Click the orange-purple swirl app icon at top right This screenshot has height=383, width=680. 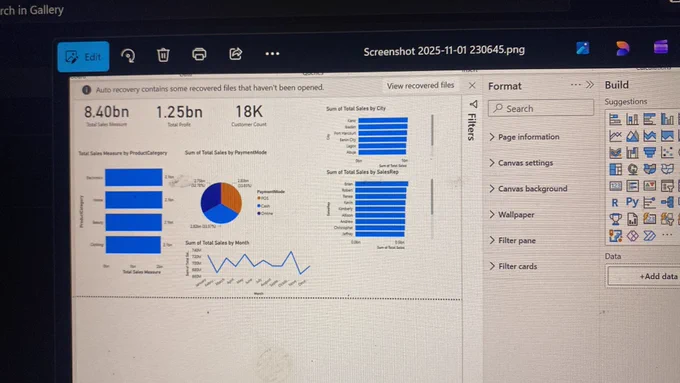pyautogui.click(x=622, y=48)
